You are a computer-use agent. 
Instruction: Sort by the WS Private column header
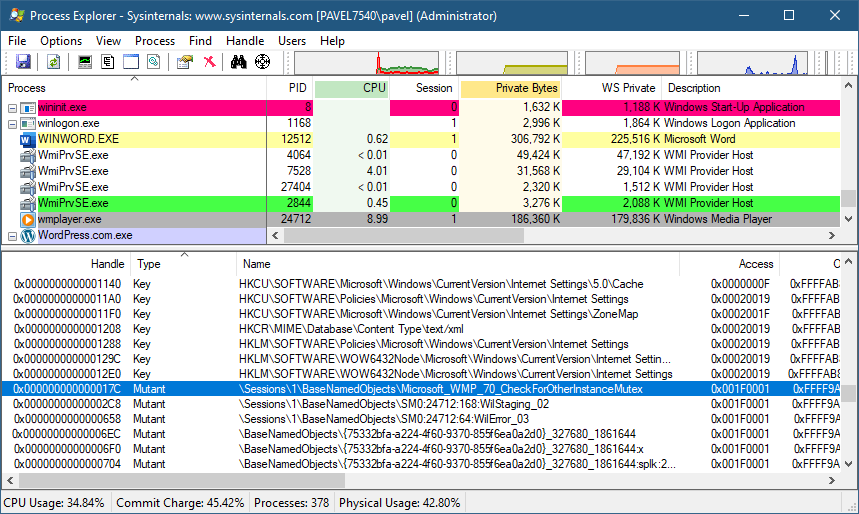click(x=612, y=88)
